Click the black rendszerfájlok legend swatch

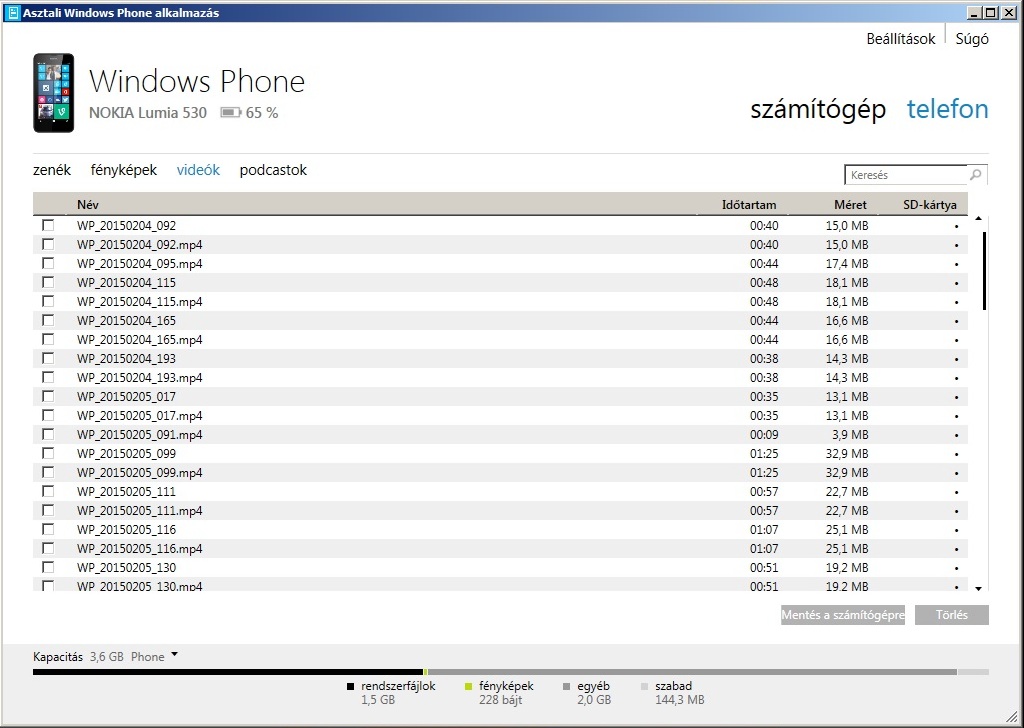[x=350, y=686]
